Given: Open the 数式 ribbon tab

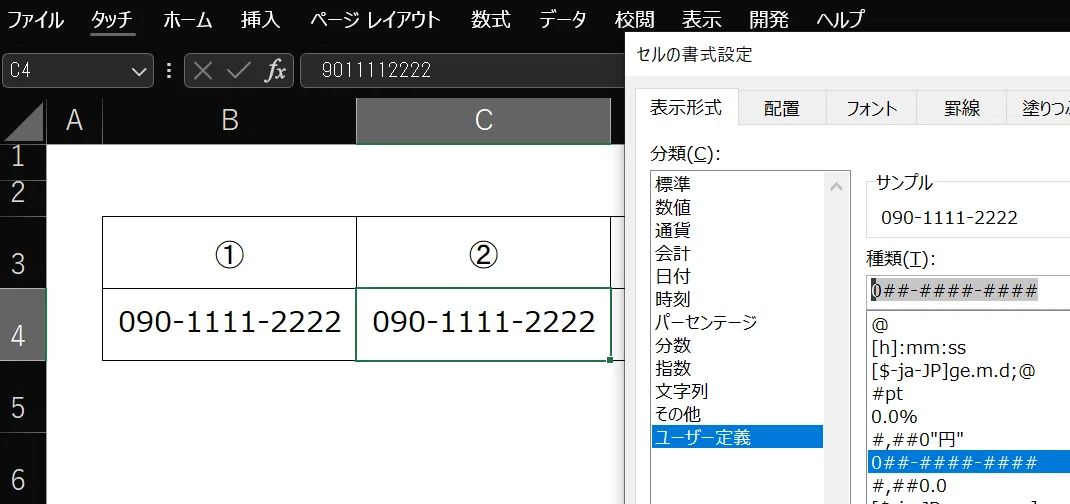Looking at the screenshot, I should tap(491, 19).
